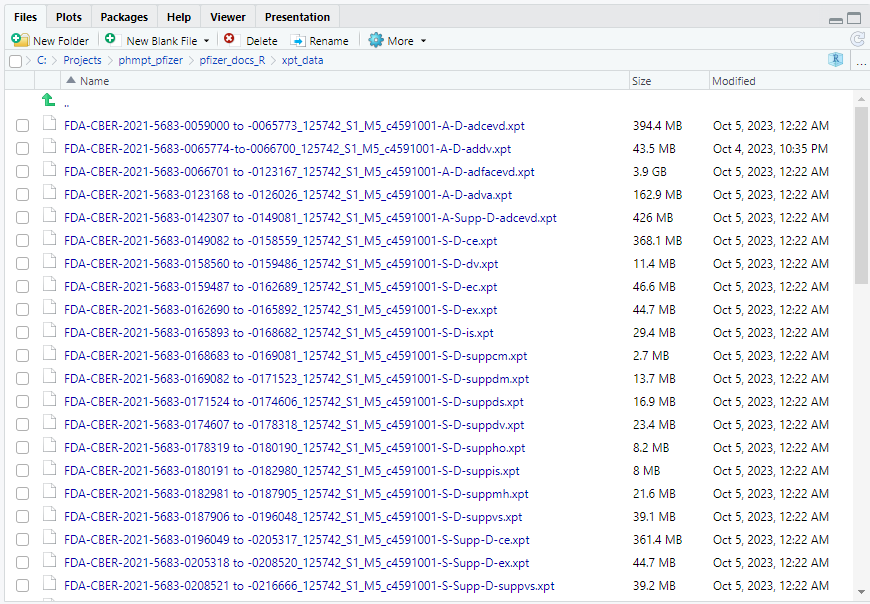Click the ellipsis browse folder button
The height and width of the screenshot is (604, 870).
tap(861, 61)
